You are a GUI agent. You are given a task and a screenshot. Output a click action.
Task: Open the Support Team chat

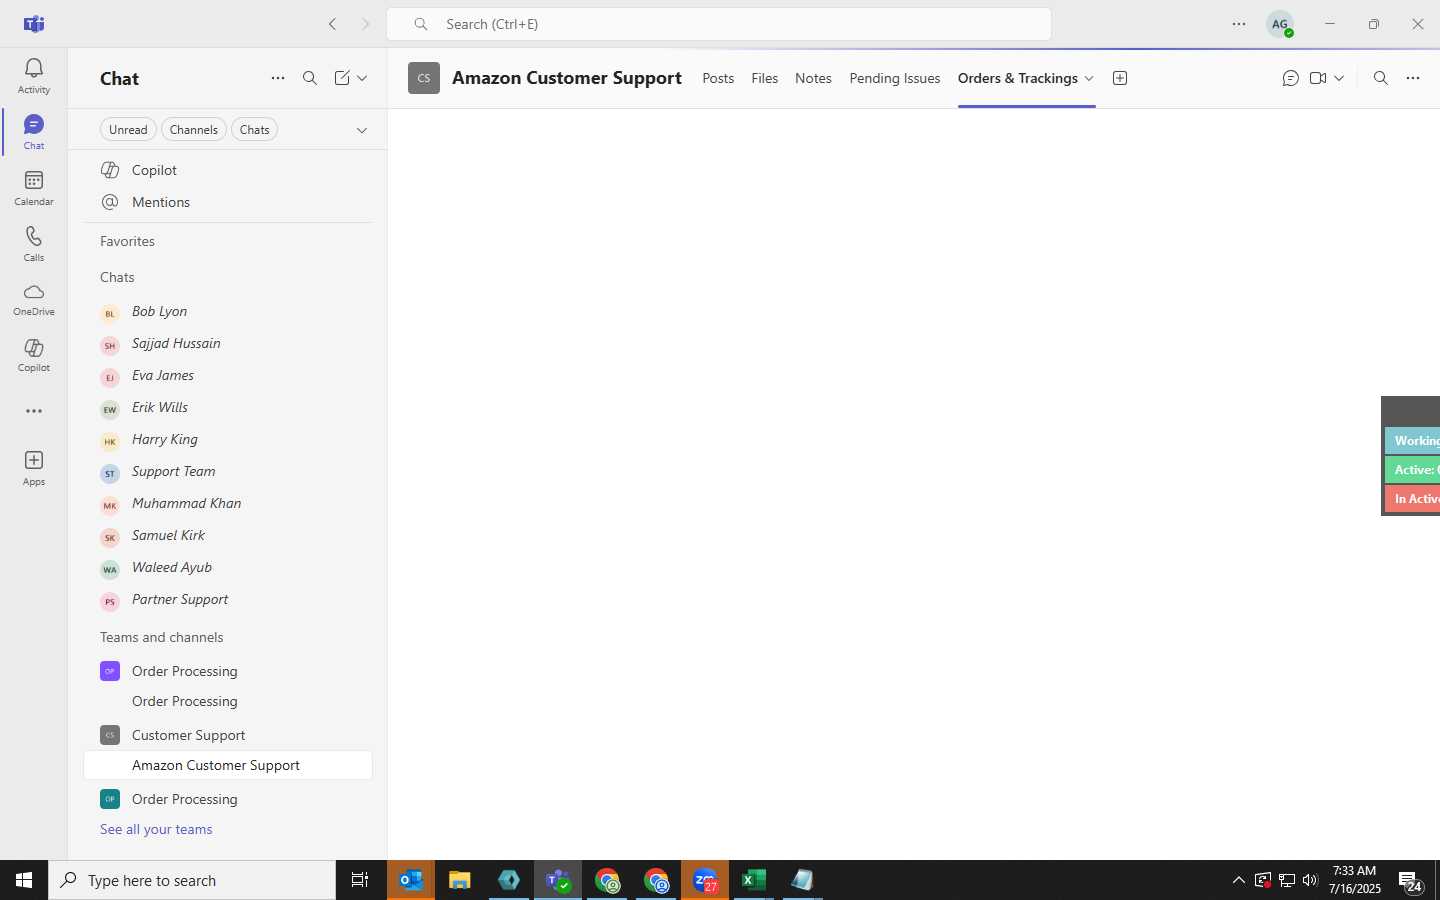228,472
